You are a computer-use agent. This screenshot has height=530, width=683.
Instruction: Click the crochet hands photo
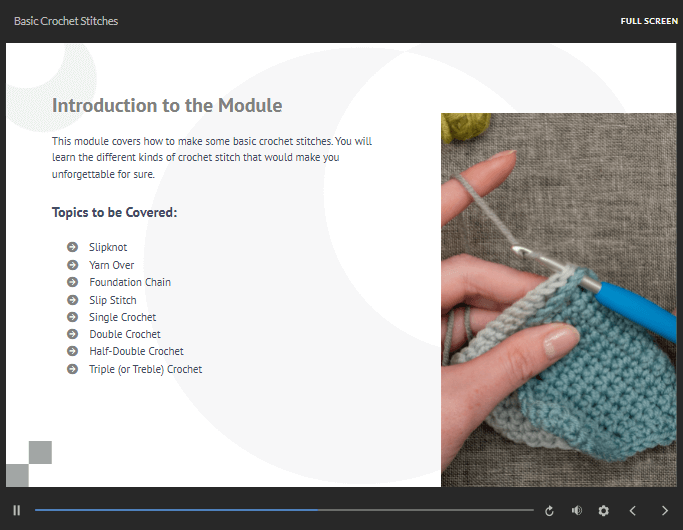pos(558,300)
